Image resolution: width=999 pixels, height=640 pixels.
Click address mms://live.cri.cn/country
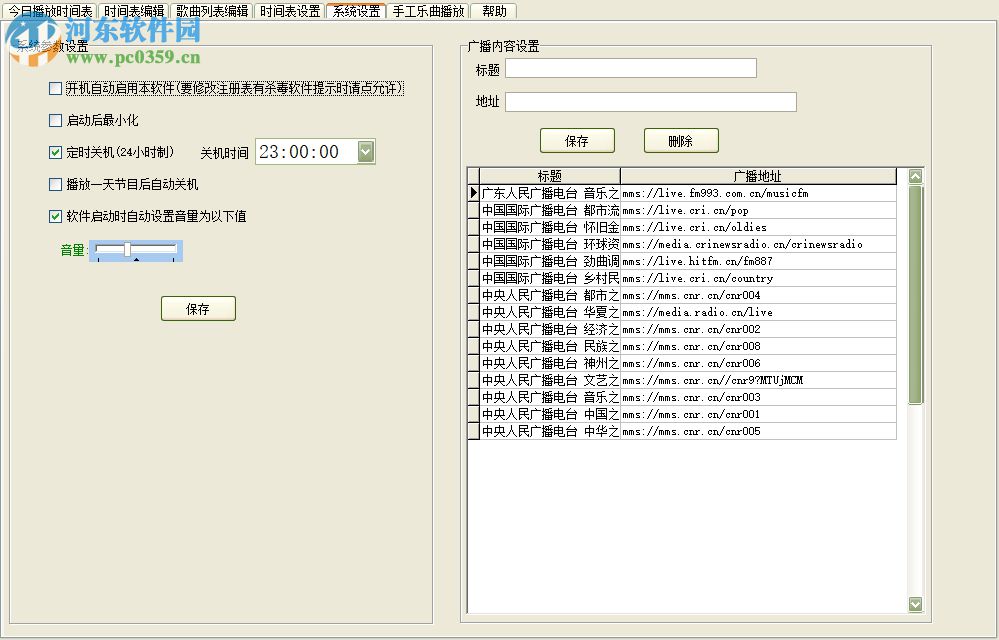point(698,278)
